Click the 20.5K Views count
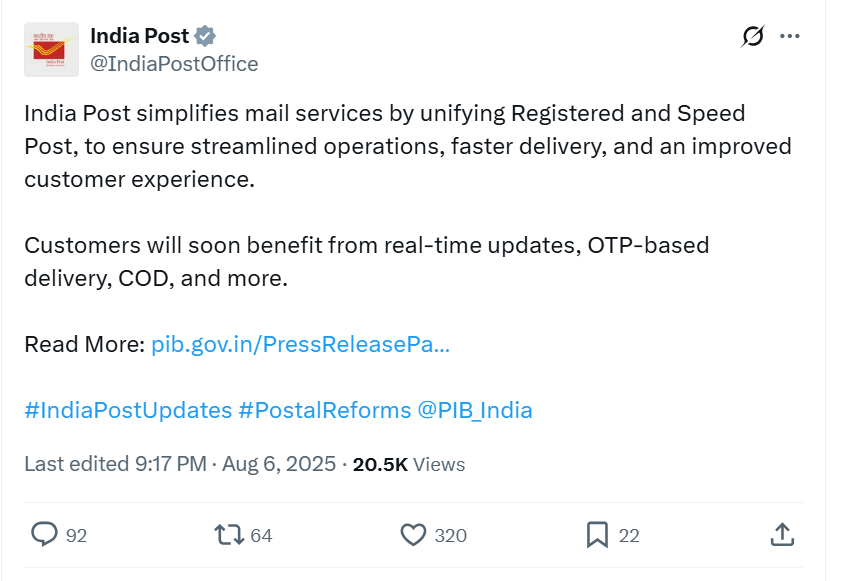Image resolution: width=843 pixels, height=581 pixels. 408,464
